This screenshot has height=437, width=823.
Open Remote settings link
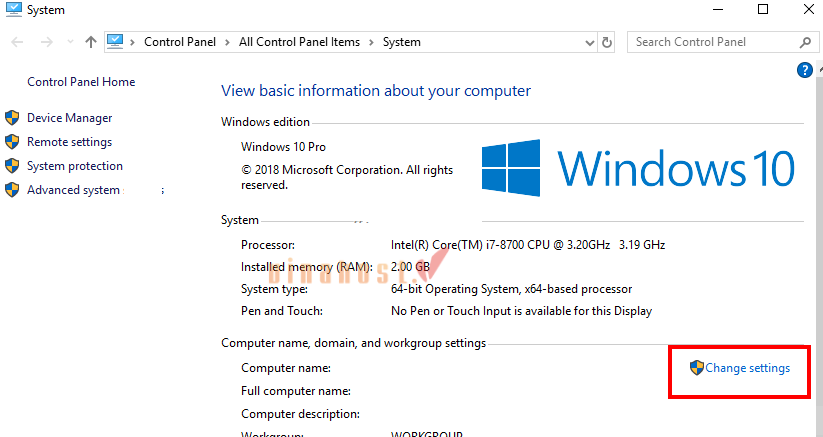point(69,142)
